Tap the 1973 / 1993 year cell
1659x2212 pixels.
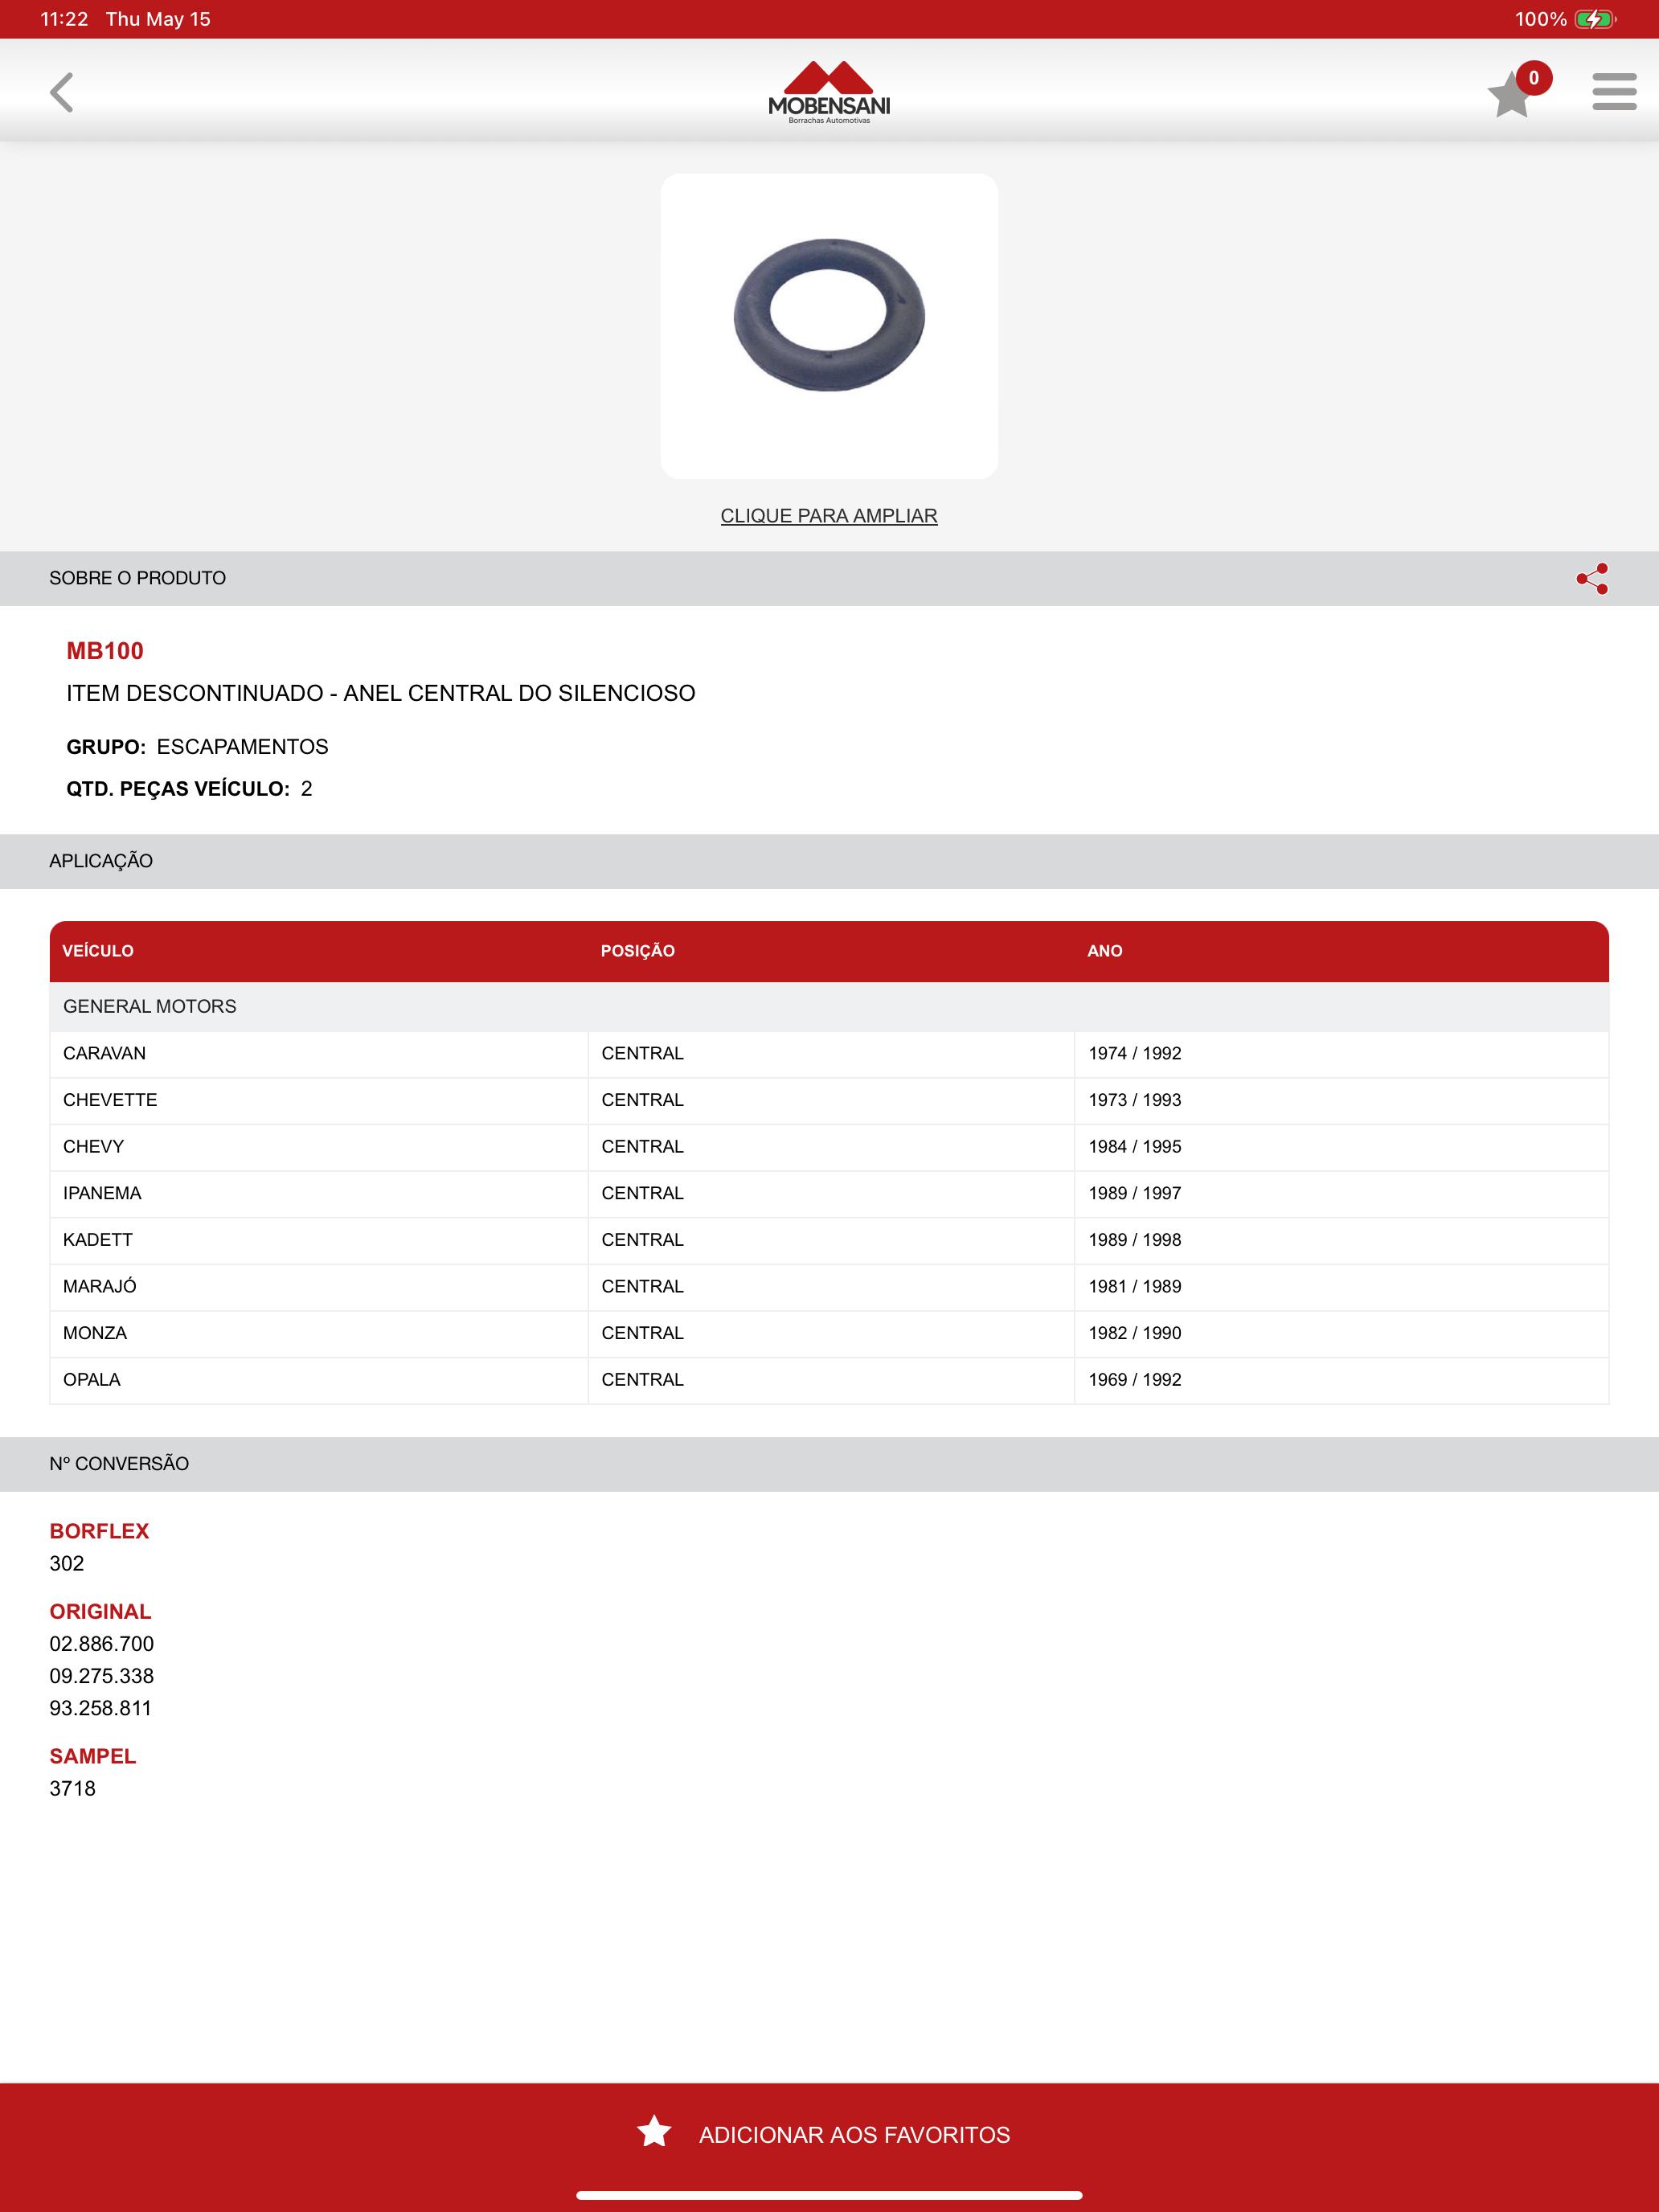pyautogui.click(x=1342, y=1100)
